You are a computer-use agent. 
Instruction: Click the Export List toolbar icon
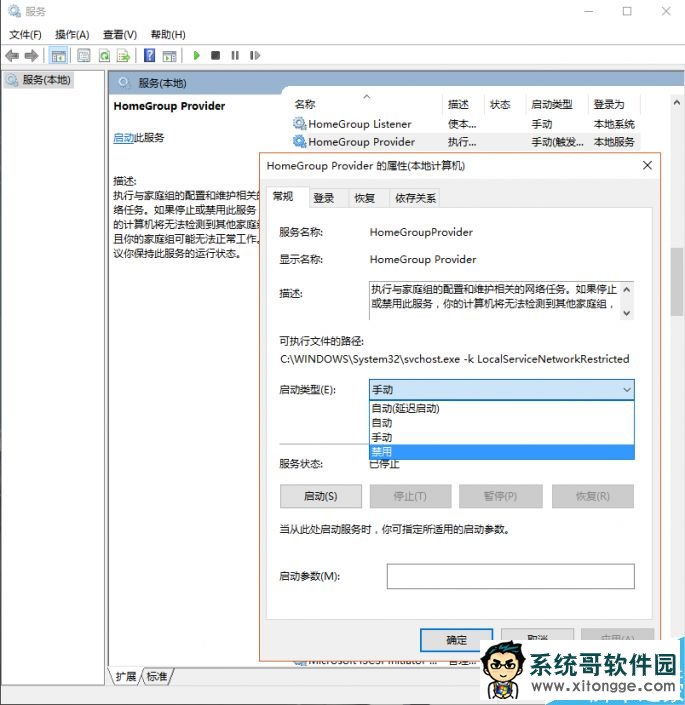pyautogui.click(x=123, y=56)
